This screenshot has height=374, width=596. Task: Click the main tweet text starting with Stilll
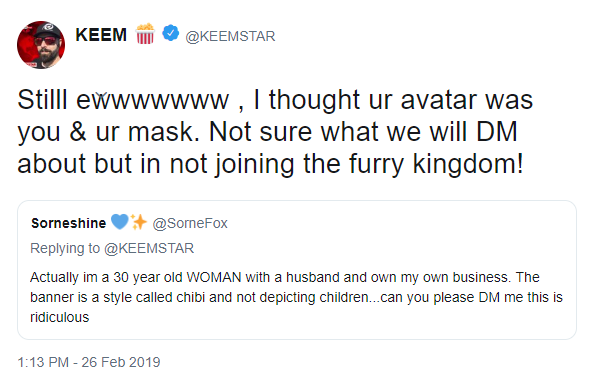coord(275,132)
